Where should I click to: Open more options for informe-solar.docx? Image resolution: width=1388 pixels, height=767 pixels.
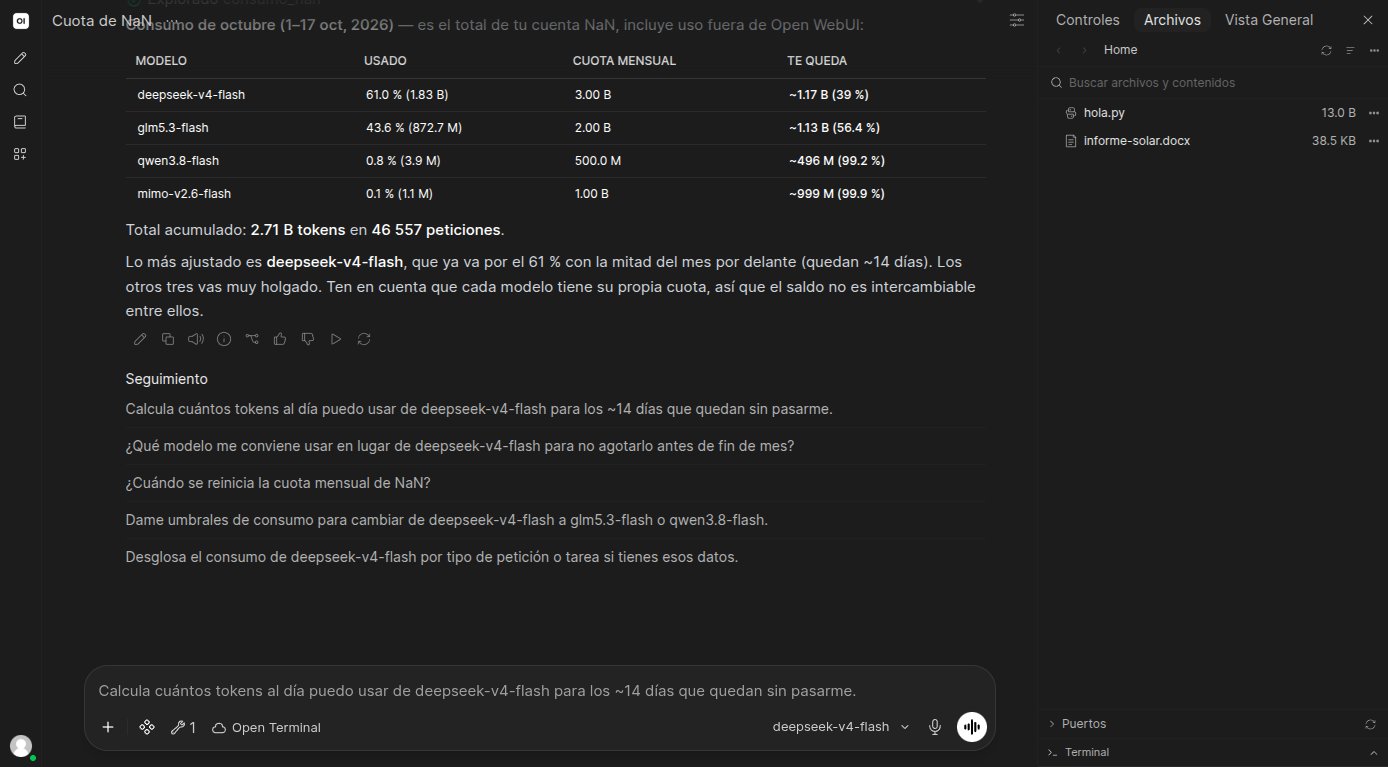[x=1374, y=141]
